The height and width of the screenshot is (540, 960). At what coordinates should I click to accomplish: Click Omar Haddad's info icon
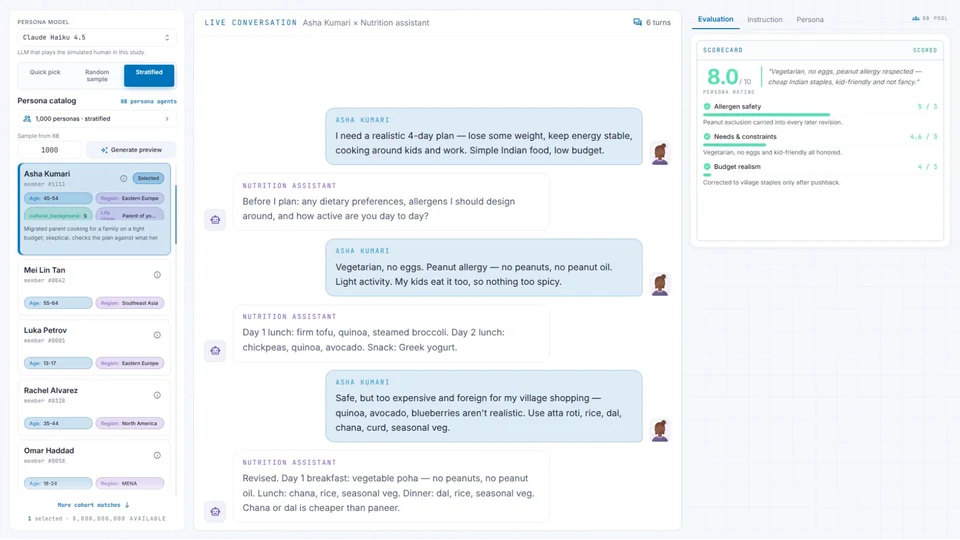(x=157, y=455)
